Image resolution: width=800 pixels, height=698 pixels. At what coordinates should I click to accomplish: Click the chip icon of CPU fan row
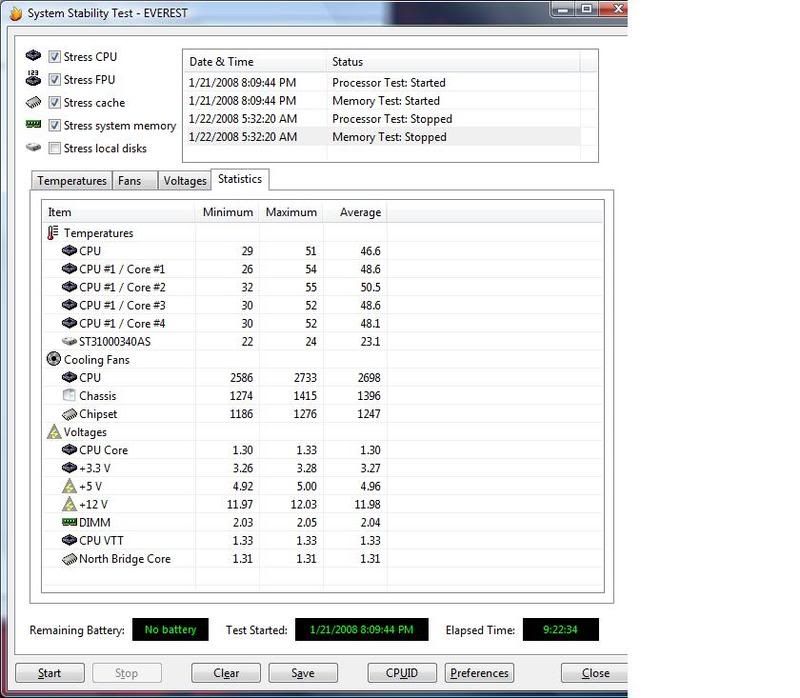pyautogui.click(x=69, y=378)
